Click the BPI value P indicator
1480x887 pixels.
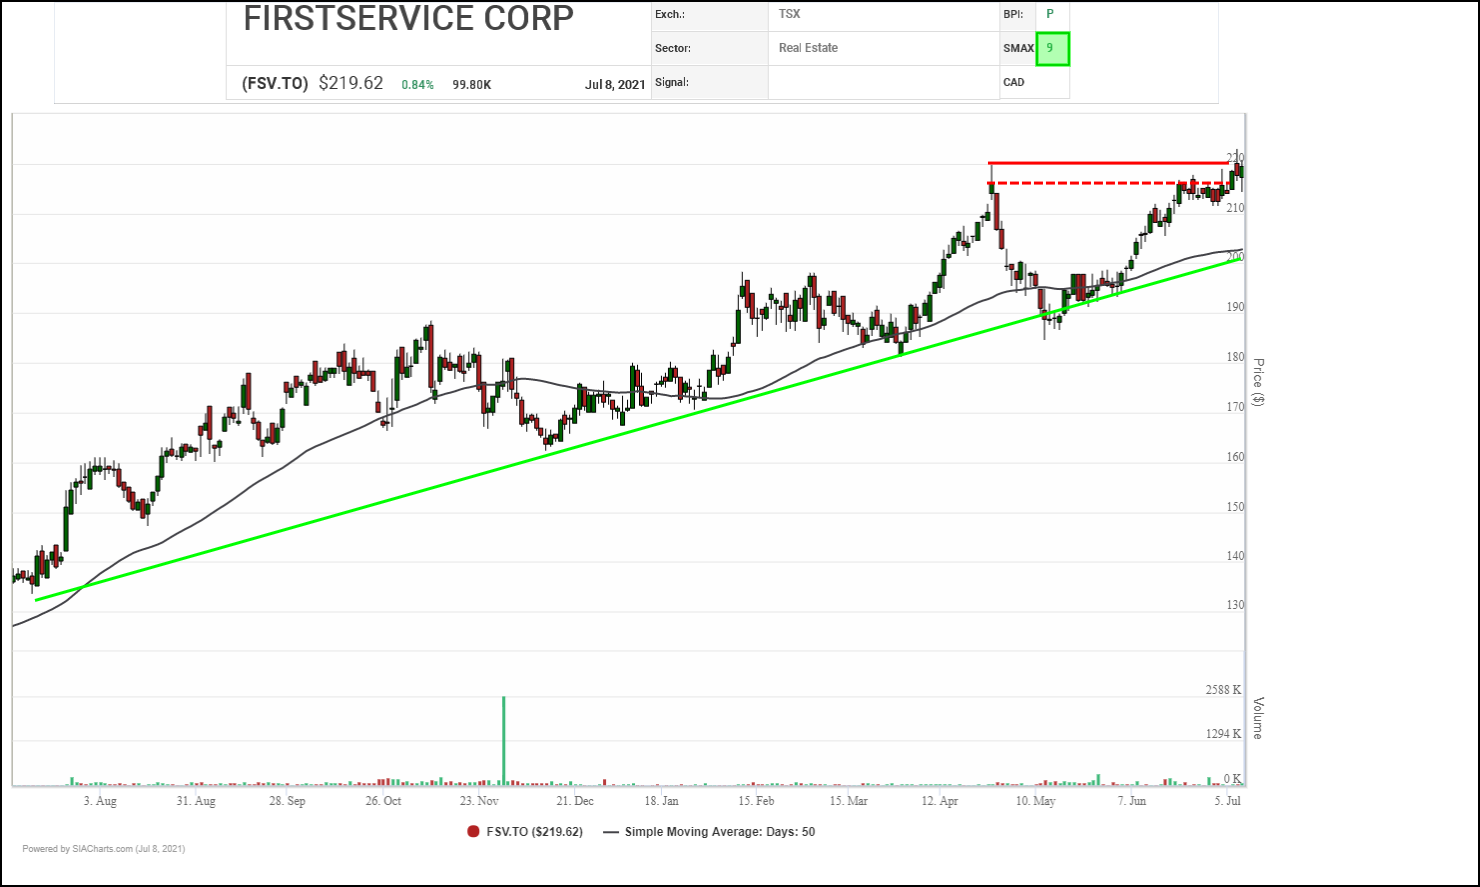coord(1050,14)
